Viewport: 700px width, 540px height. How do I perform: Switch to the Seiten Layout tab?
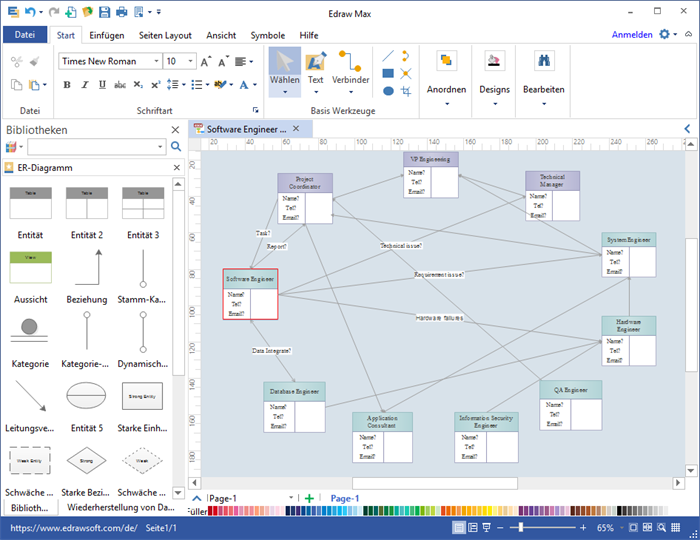pyautogui.click(x=165, y=35)
